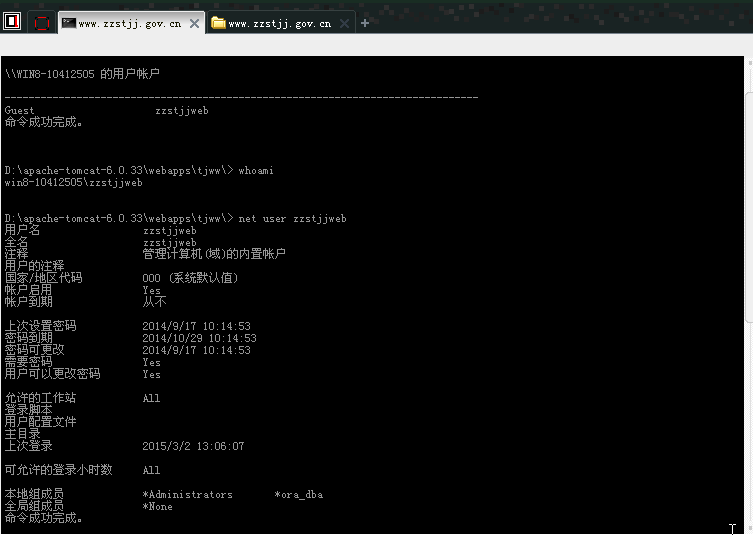Click the 全名 label
Viewport: 753px width, 535px height.
click(x=16, y=242)
